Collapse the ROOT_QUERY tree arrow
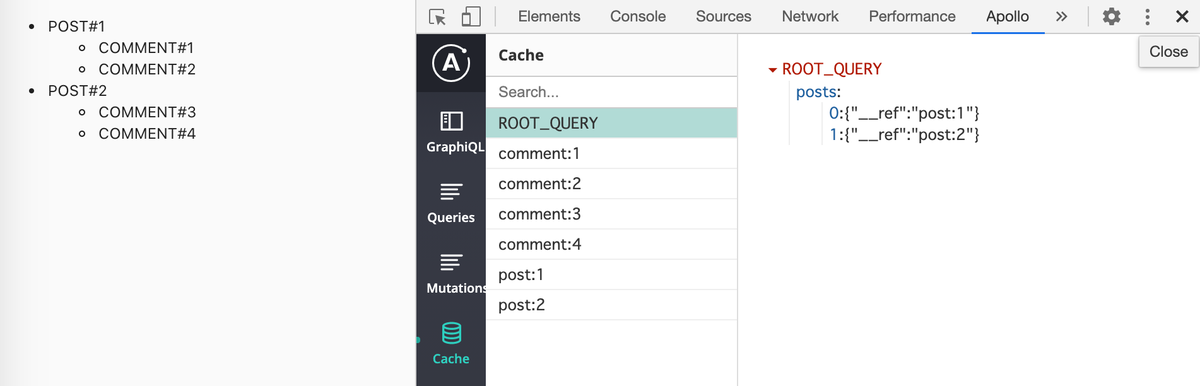 pyautogui.click(x=773, y=70)
